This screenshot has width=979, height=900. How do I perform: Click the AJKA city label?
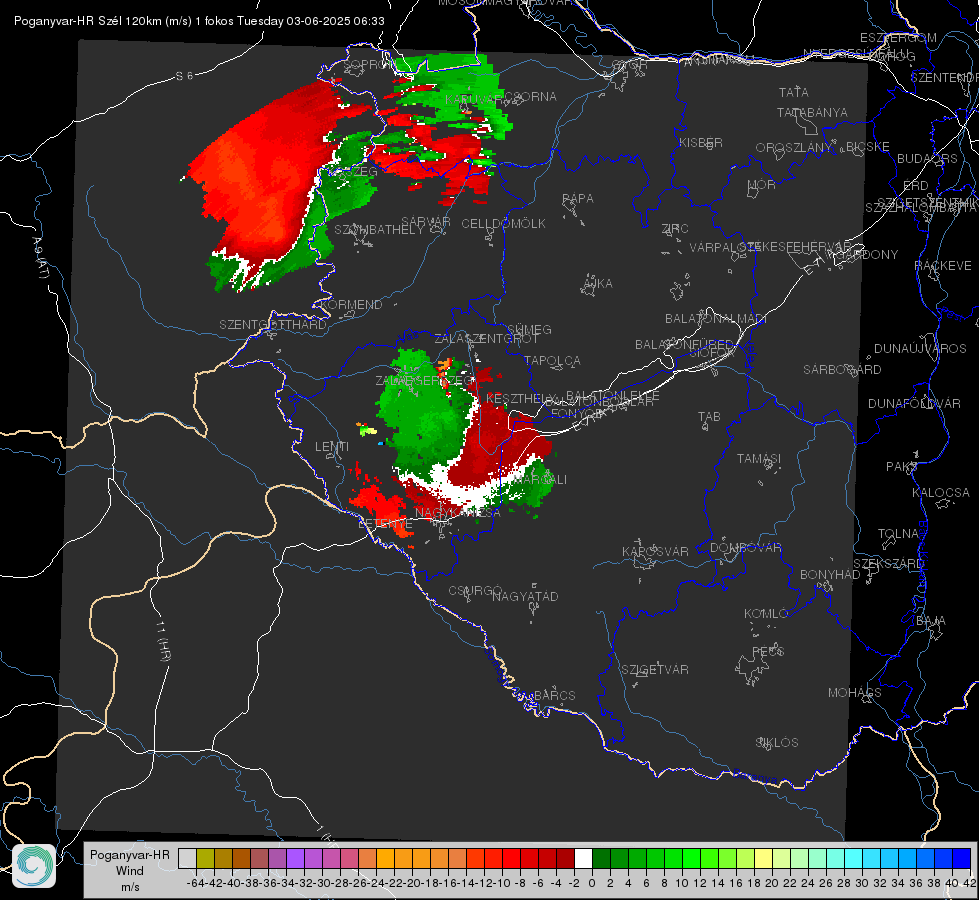[x=598, y=284]
